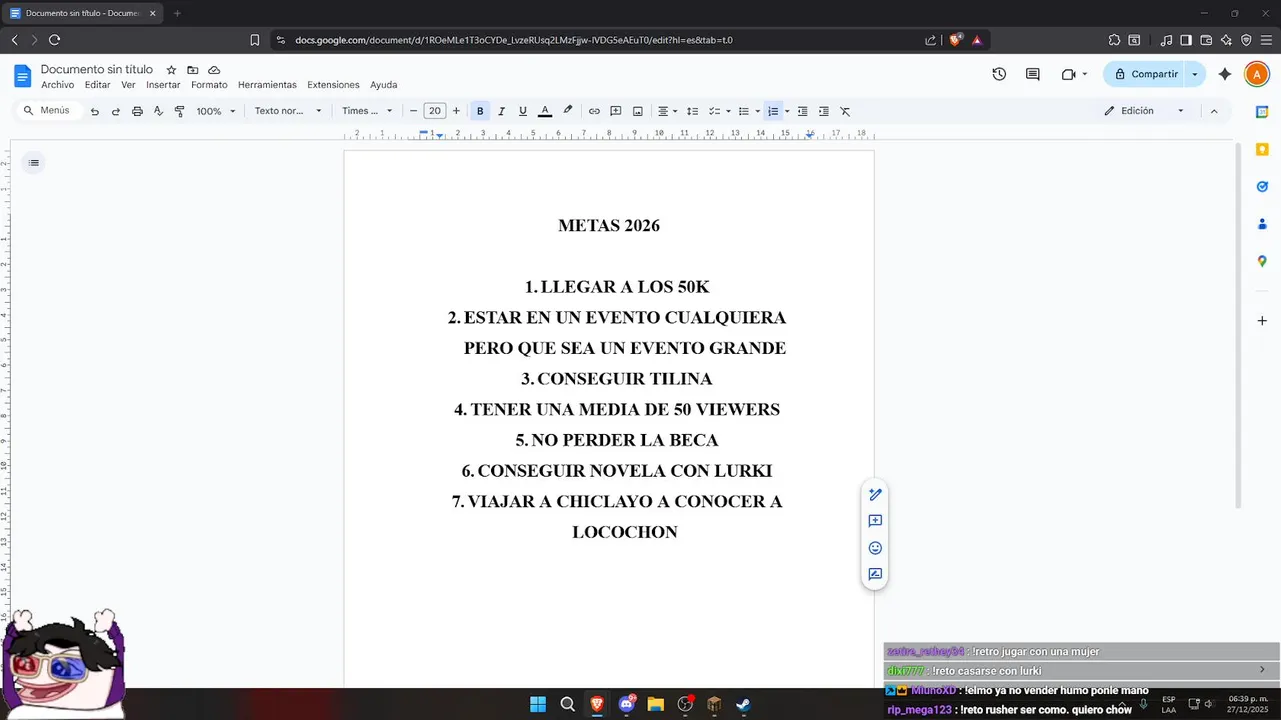Open Google Calendar side panel
The image size is (1281, 720).
[x=1262, y=112]
